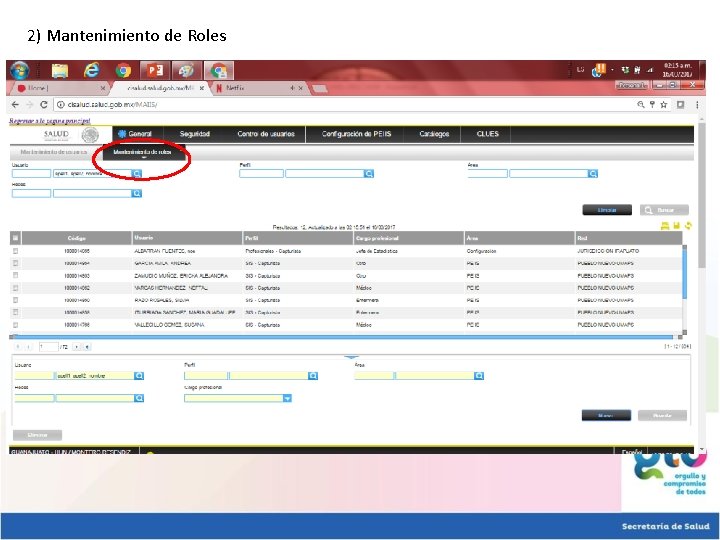
Task: Go to next results page
Action: click(77, 347)
